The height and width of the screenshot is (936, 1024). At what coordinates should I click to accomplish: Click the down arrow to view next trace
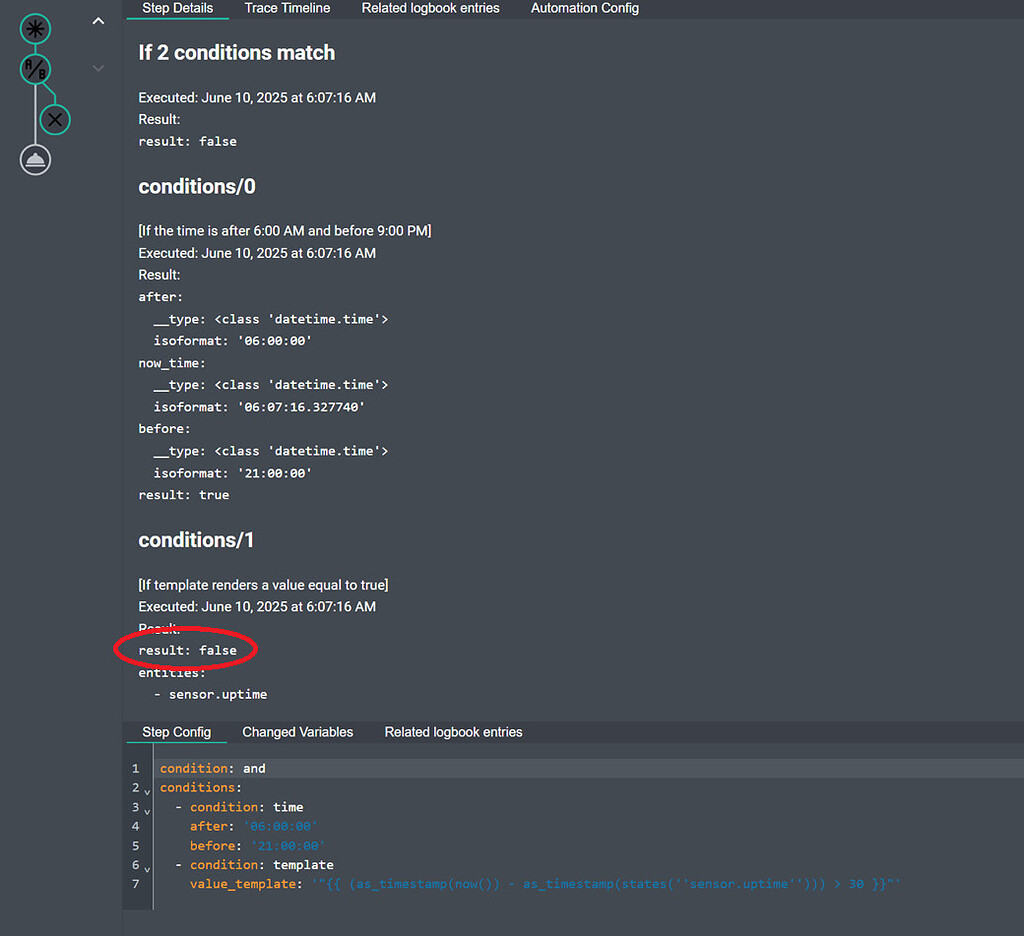click(x=97, y=68)
